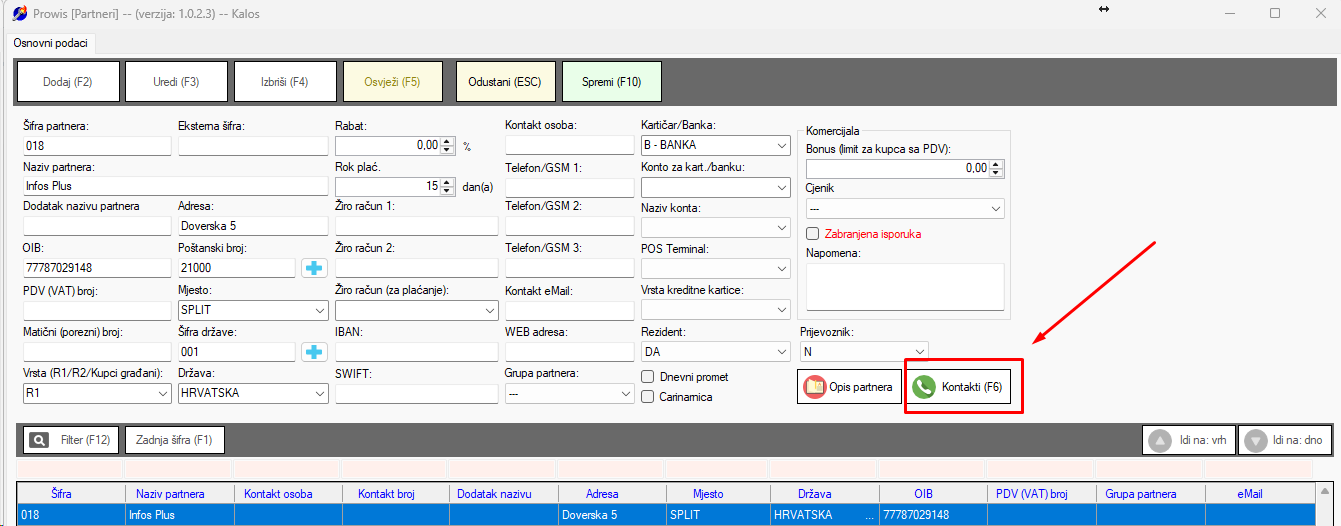Toggle the Dnevni promet checkbox
The width and height of the screenshot is (1341, 526).
click(647, 377)
